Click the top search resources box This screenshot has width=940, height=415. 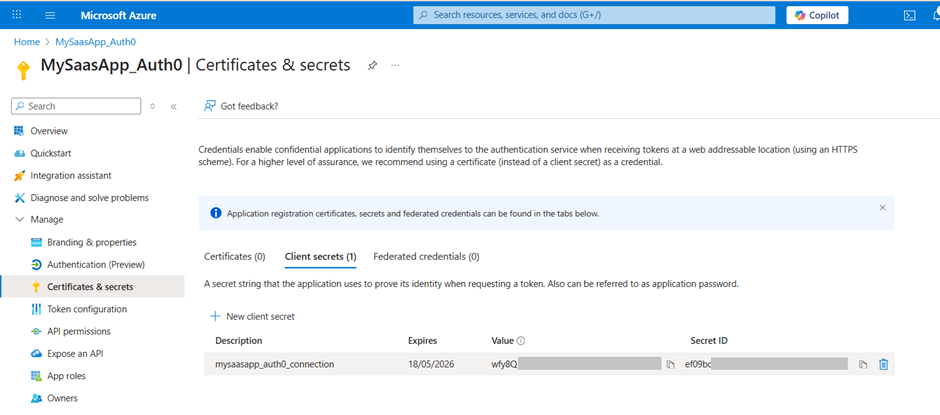594,15
